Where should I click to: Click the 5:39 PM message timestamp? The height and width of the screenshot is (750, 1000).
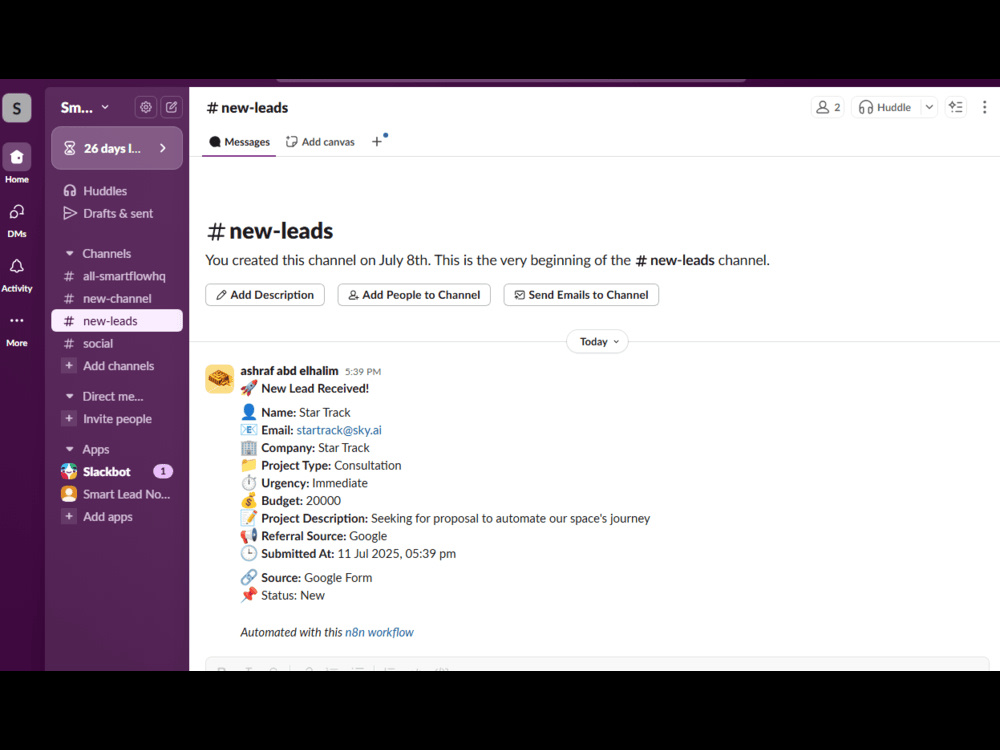click(x=363, y=371)
